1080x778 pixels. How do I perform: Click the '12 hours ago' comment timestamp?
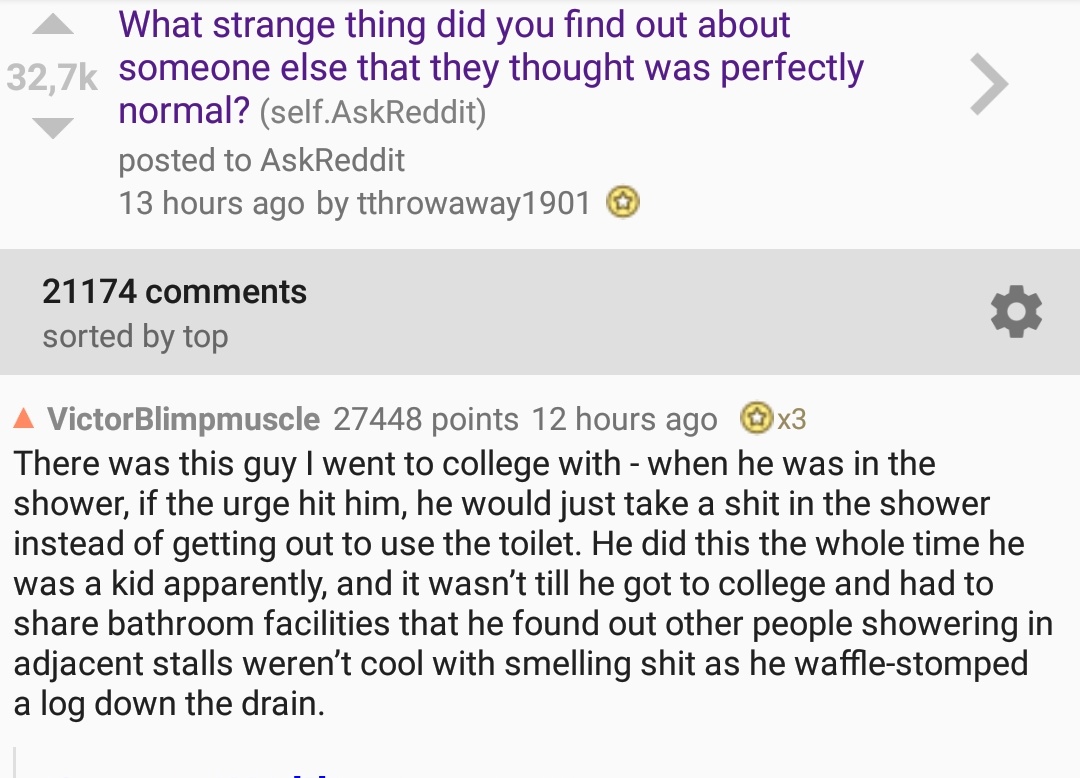pyautogui.click(x=624, y=419)
